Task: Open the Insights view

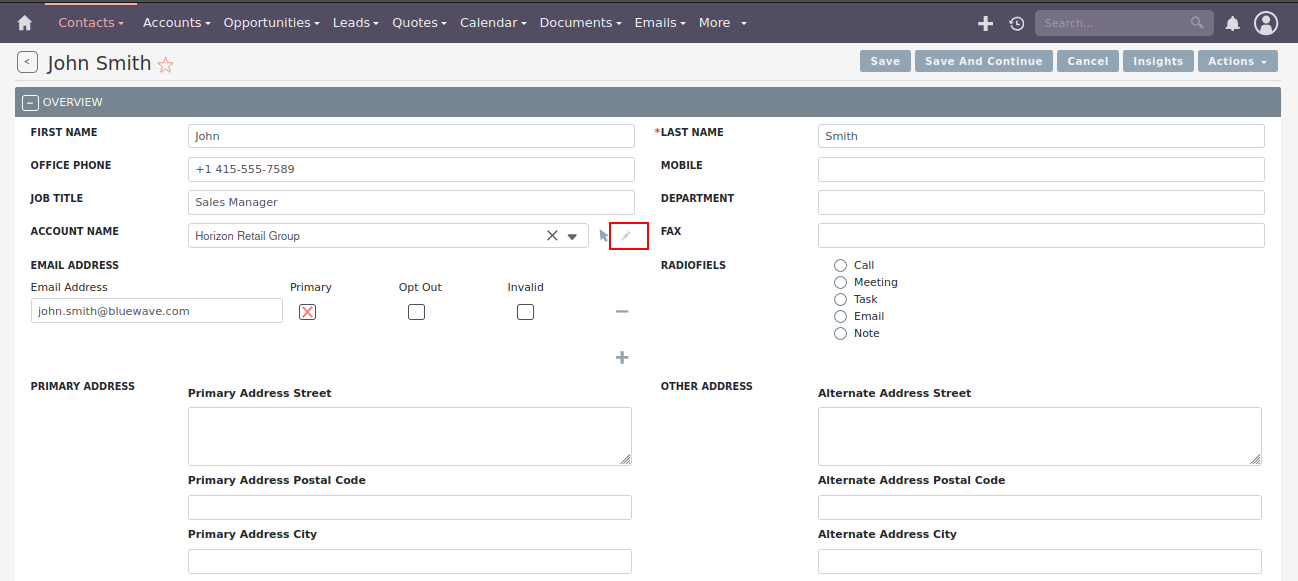Action: 1158,62
